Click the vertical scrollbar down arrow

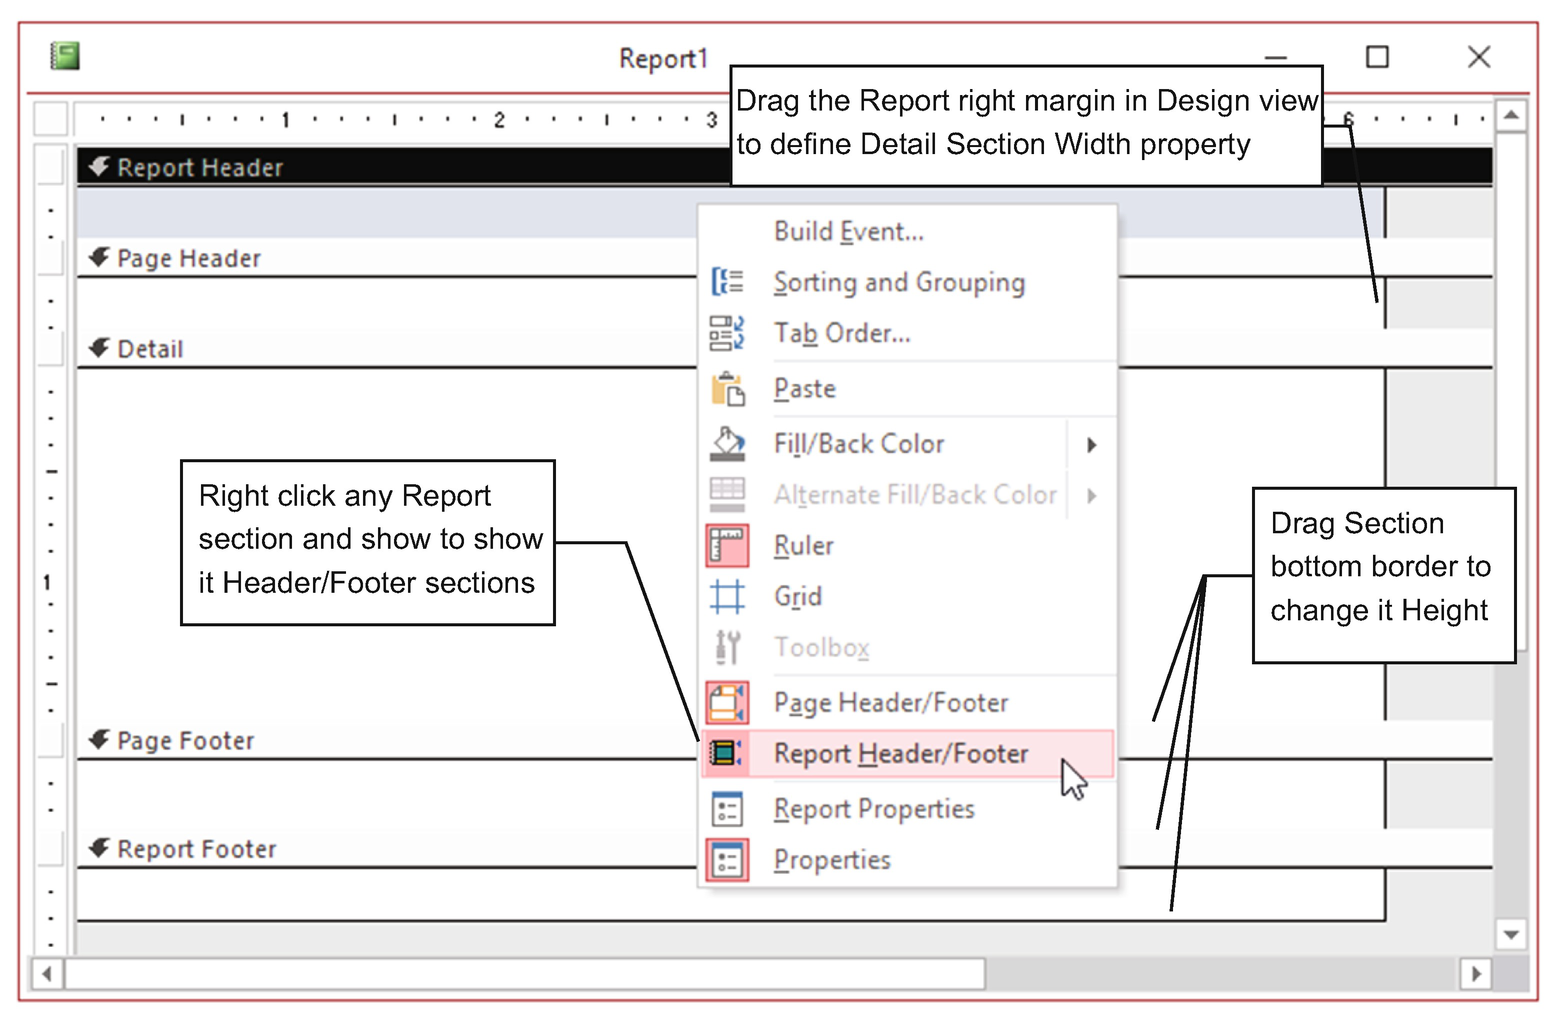pos(1511,934)
